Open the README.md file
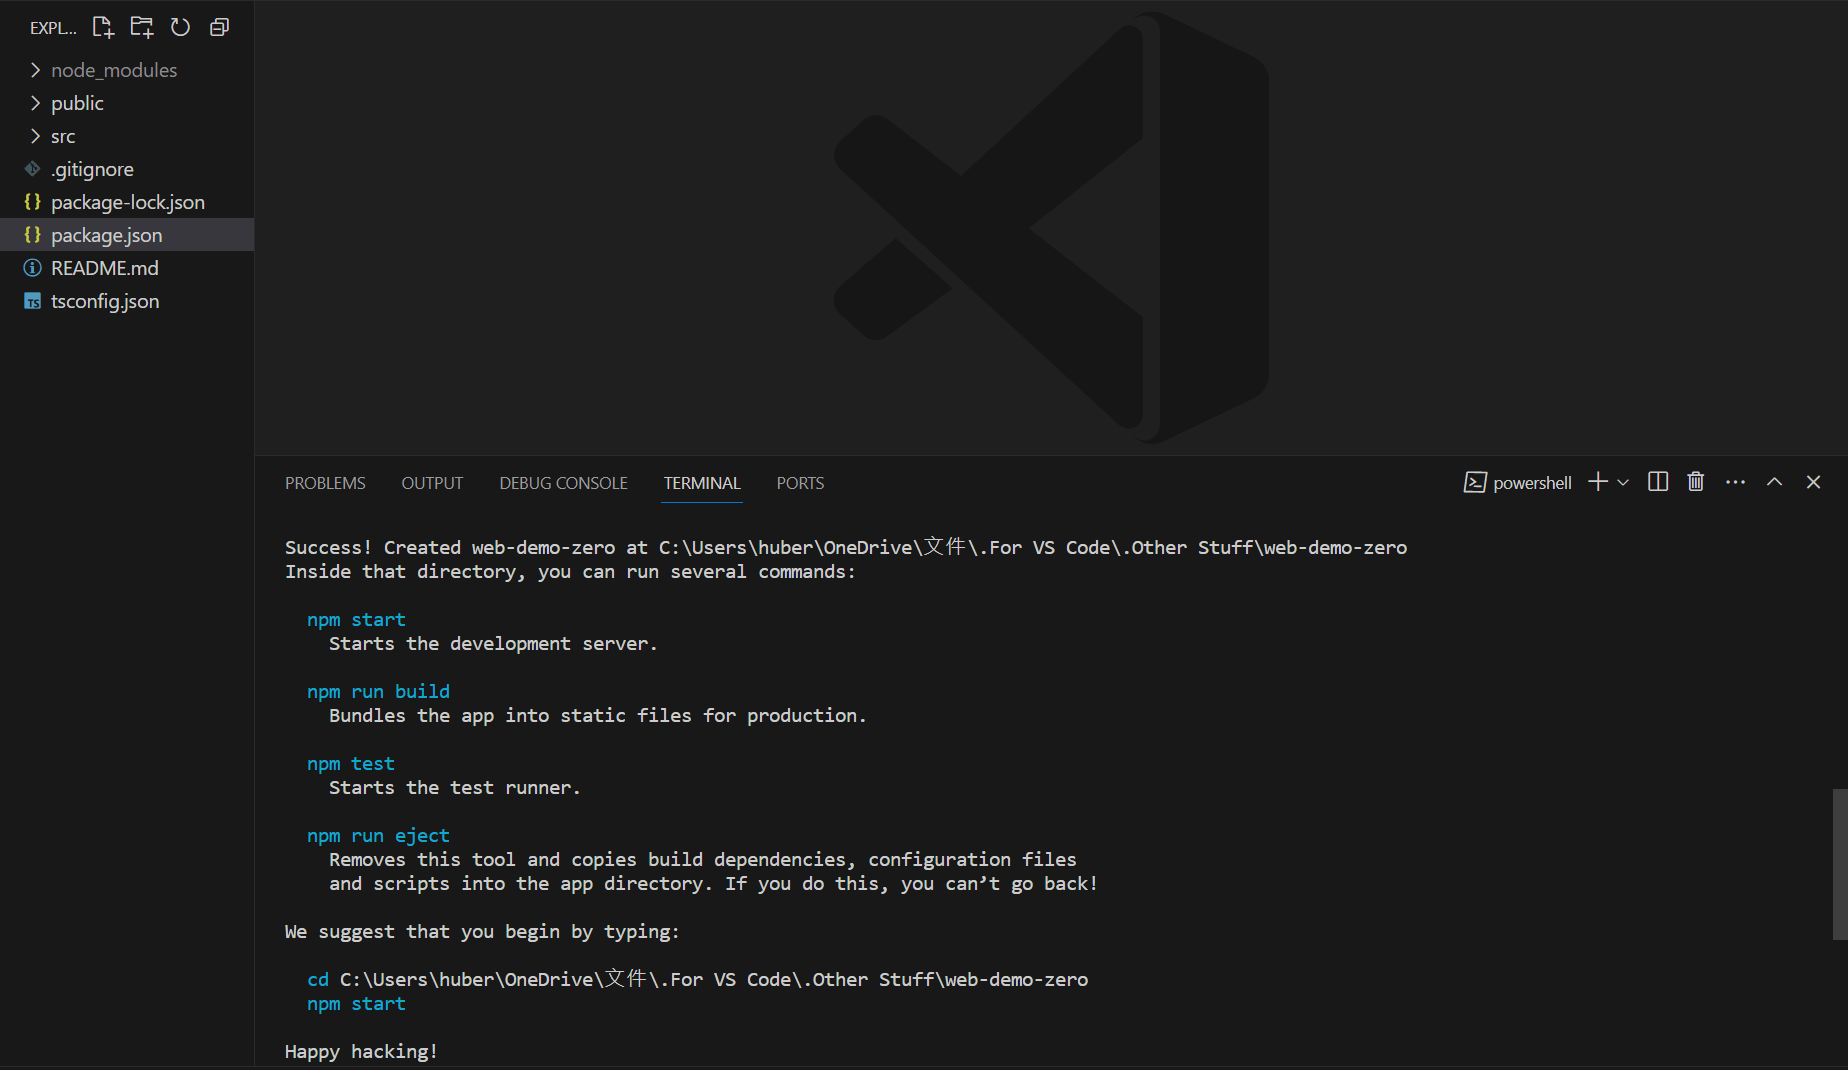 [127, 268]
